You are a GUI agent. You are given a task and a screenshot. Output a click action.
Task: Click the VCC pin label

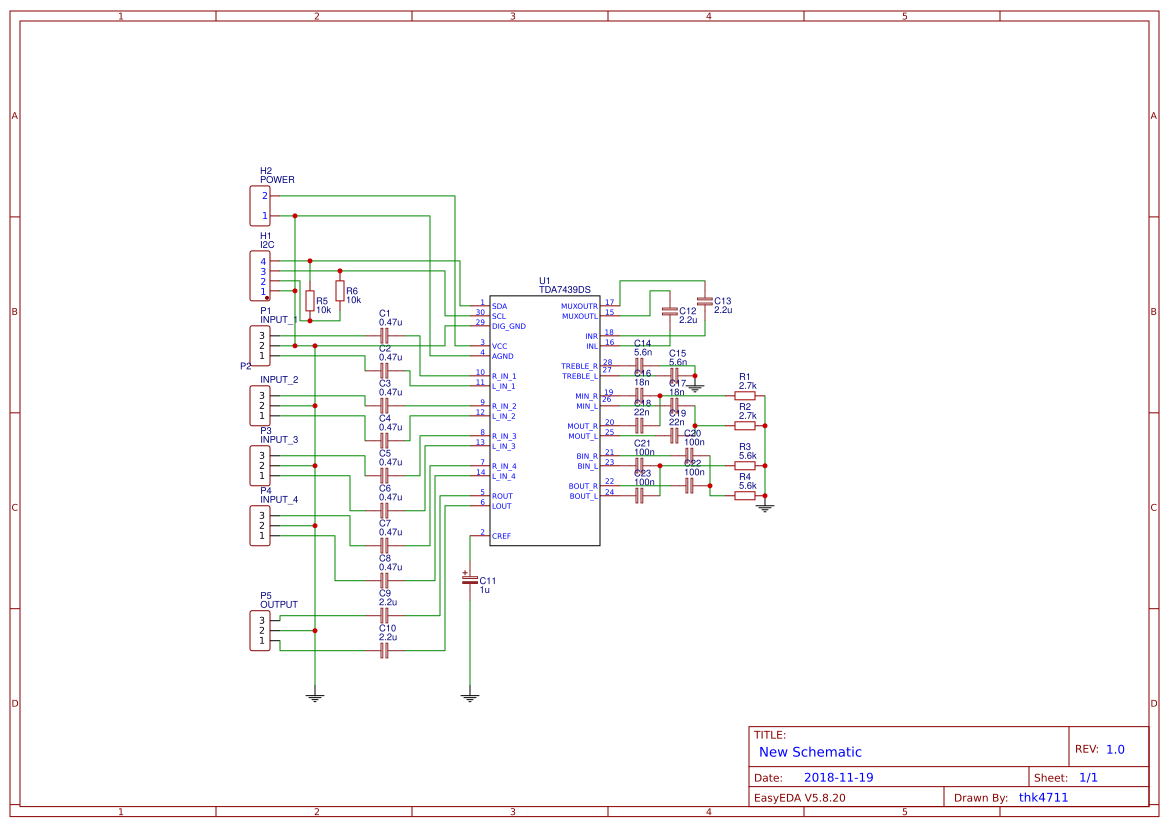500,346
